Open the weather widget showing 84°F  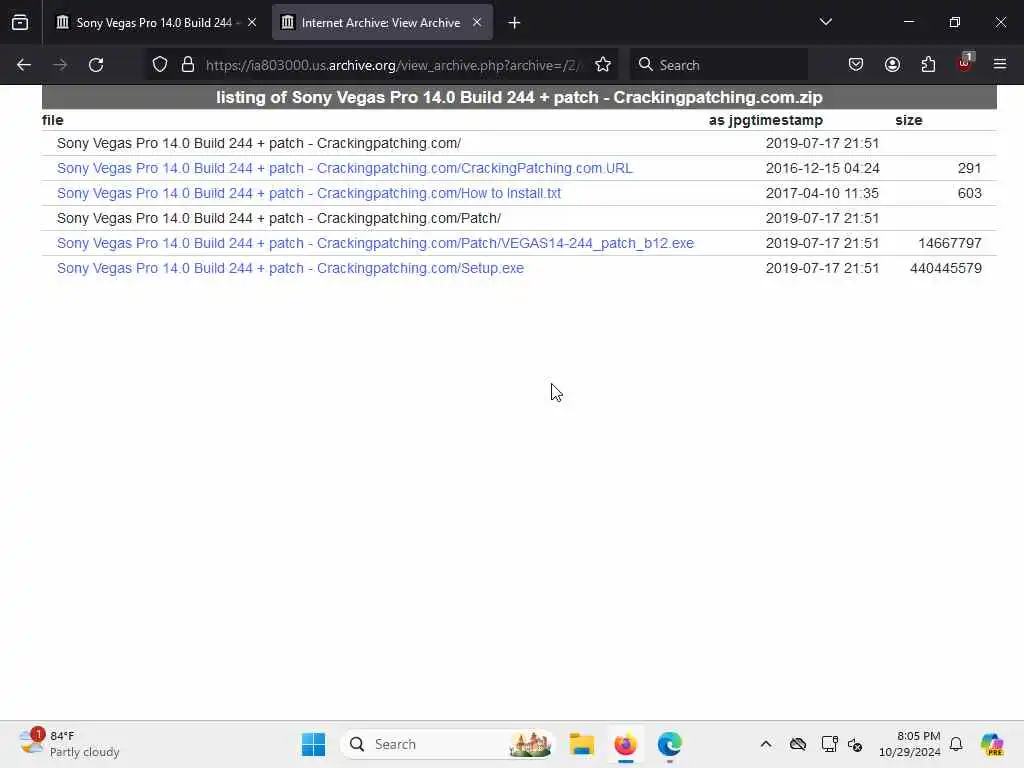pyautogui.click(x=69, y=744)
